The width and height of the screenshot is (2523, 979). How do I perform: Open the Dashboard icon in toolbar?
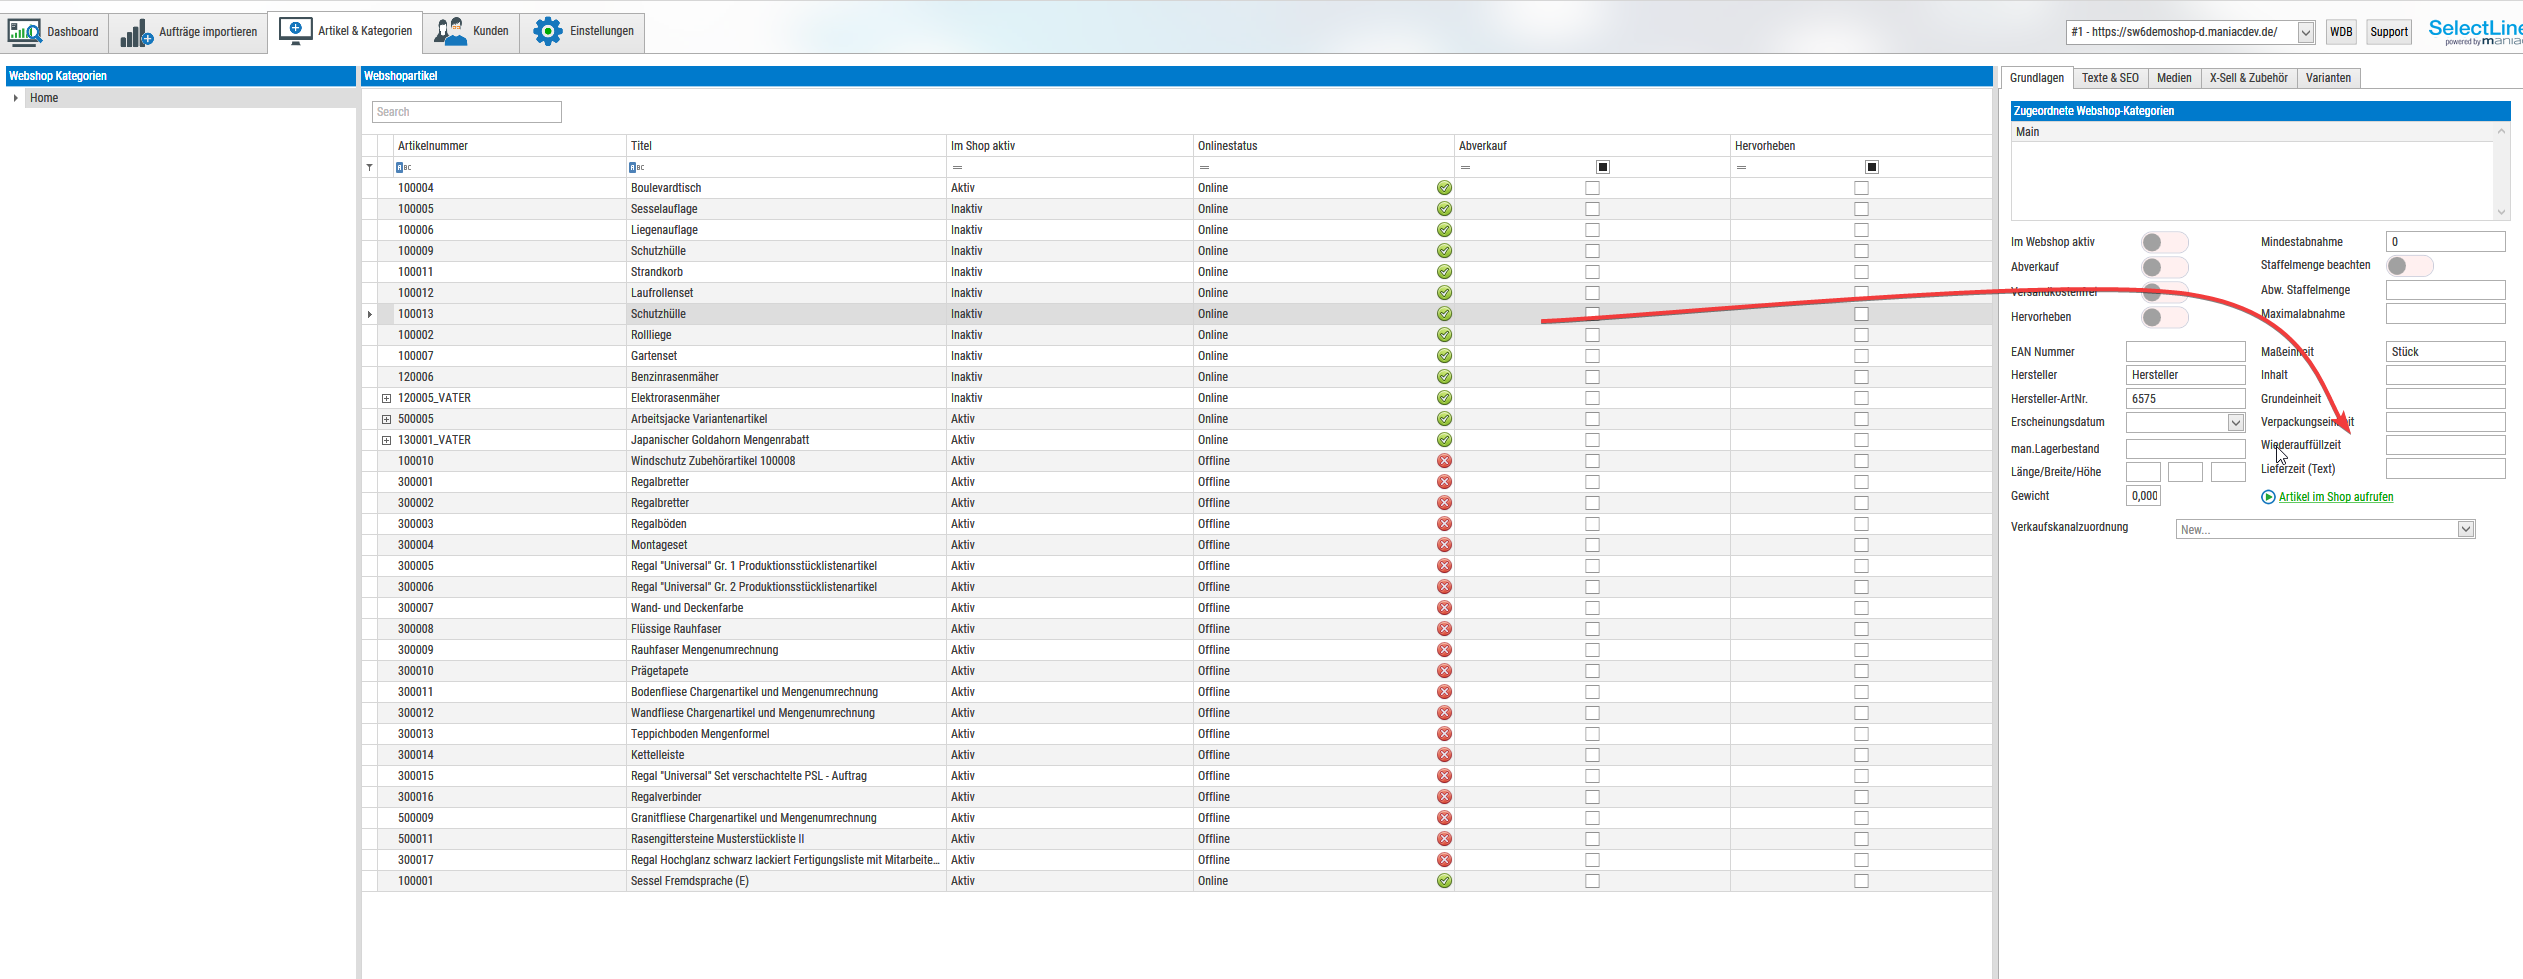pyautogui.click(x=25, y=32)
